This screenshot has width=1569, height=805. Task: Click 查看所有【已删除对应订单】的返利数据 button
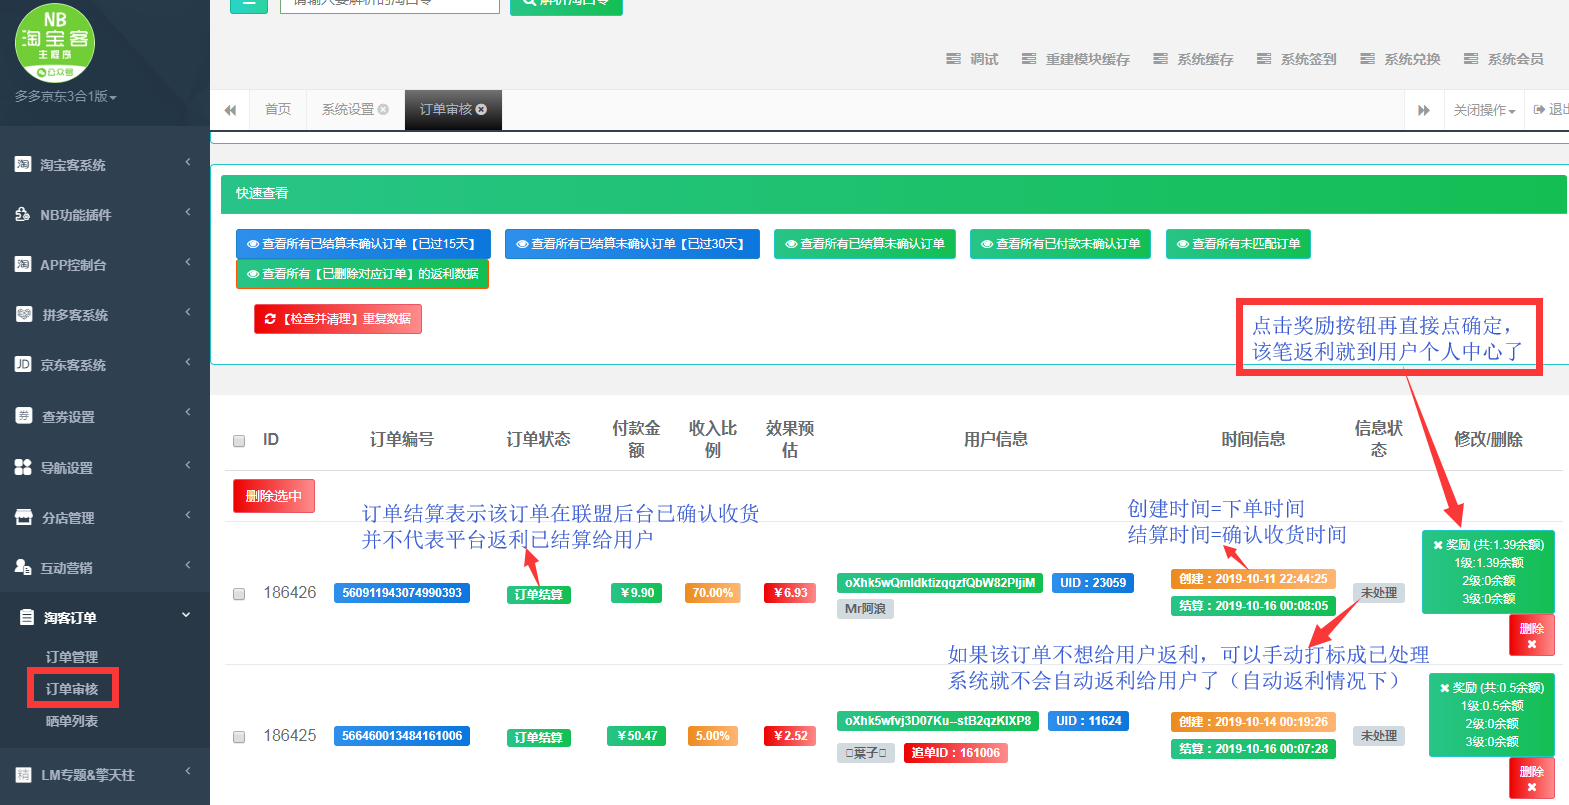tap(362, 274)
